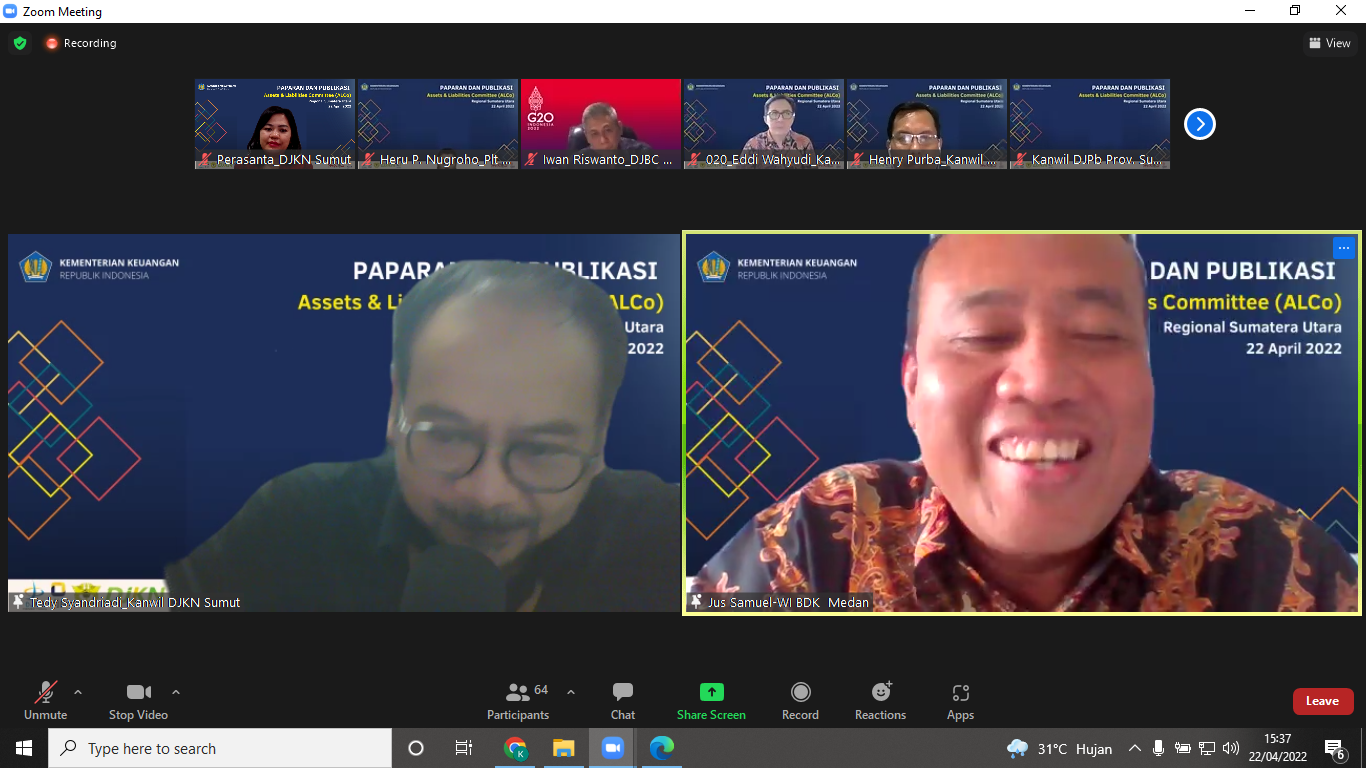
Task: Expand the Participants options arrow
Action: click(x=571, y=692)
